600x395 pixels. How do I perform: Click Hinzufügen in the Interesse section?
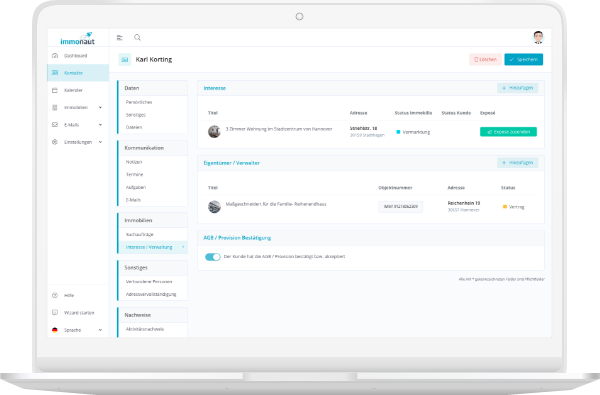coord(518,88)
